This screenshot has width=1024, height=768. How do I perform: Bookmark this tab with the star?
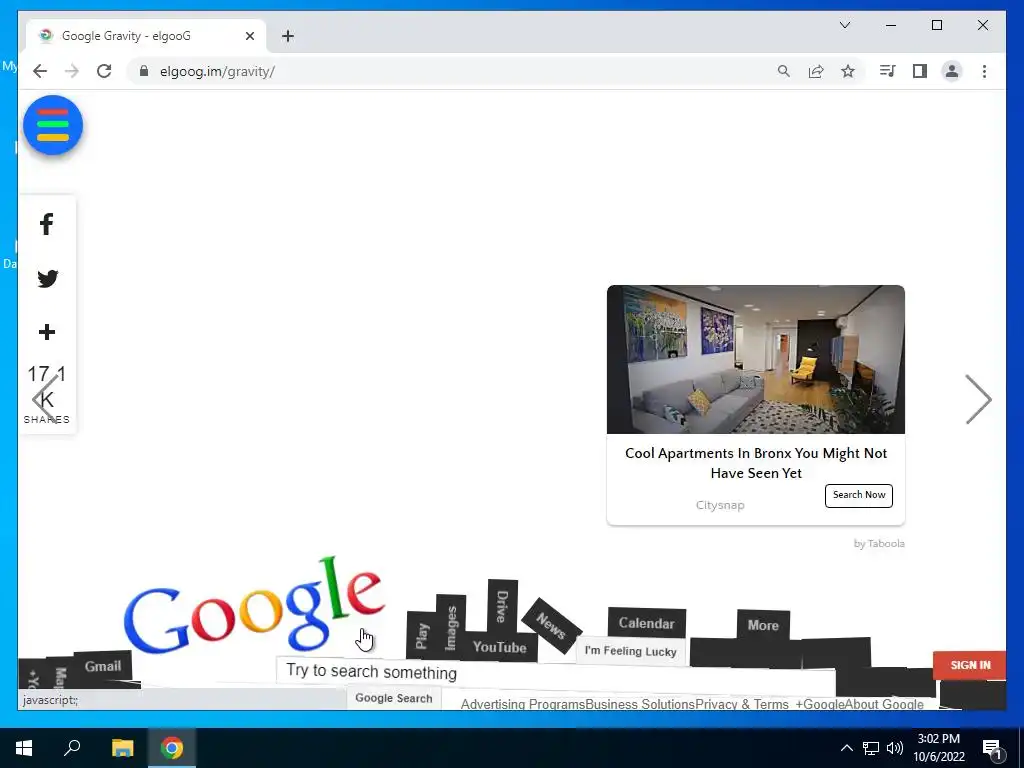848,71
